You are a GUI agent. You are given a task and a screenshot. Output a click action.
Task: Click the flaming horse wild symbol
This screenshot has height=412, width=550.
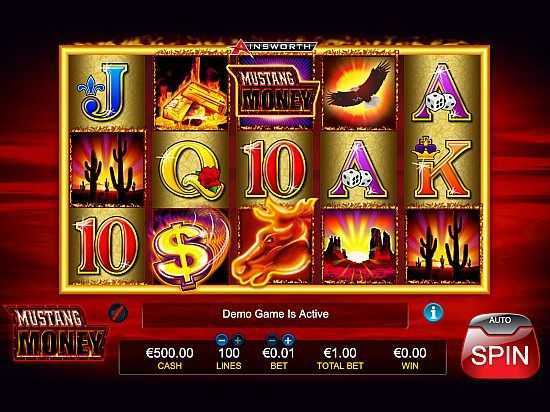(x=275, y=243)
